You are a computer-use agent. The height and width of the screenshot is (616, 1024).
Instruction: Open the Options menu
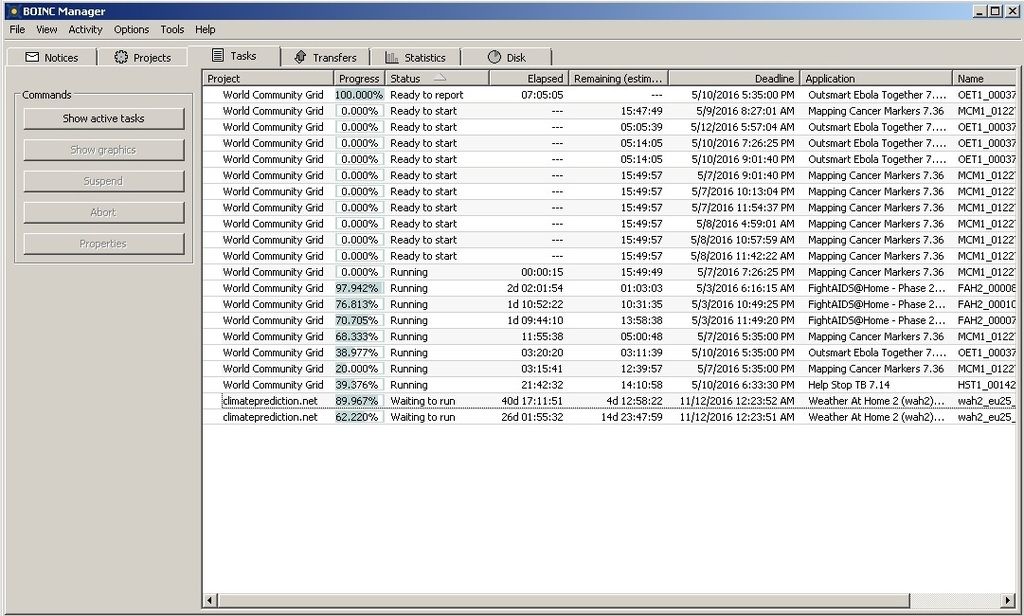[x=131, y=30]
